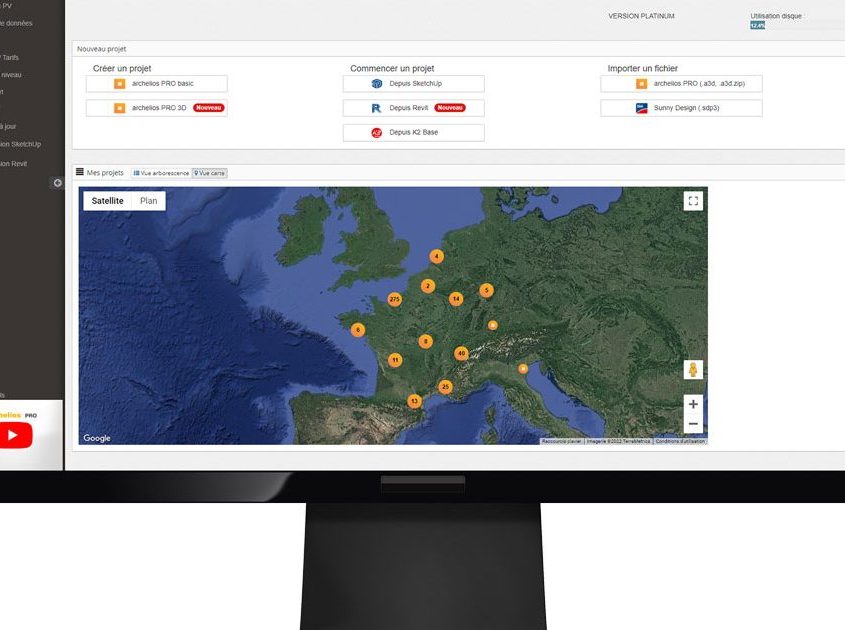Start a project from Revit

[x=413, y=108]
